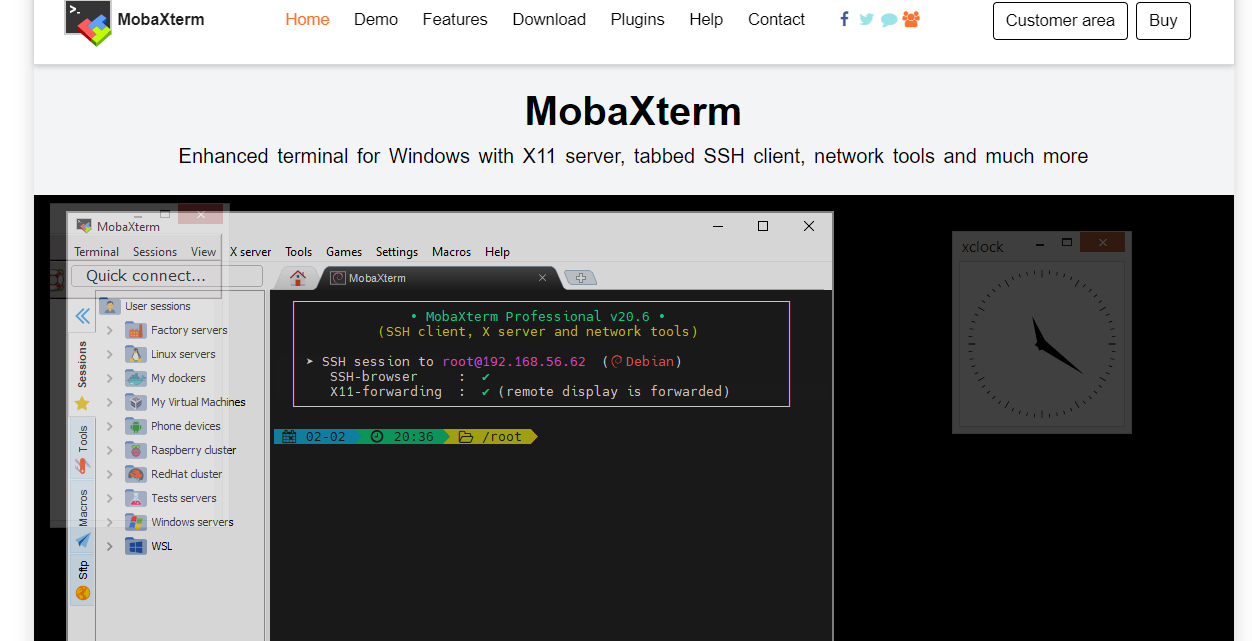
Task: Click the Debian swirl icon in MobaXterm tab
Action: pos(338,278)
